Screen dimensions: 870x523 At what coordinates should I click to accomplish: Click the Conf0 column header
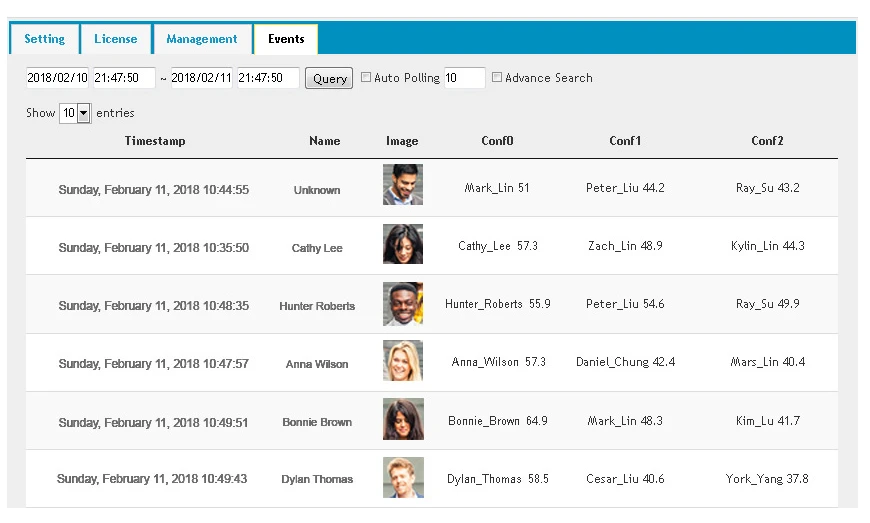(497, 141)
